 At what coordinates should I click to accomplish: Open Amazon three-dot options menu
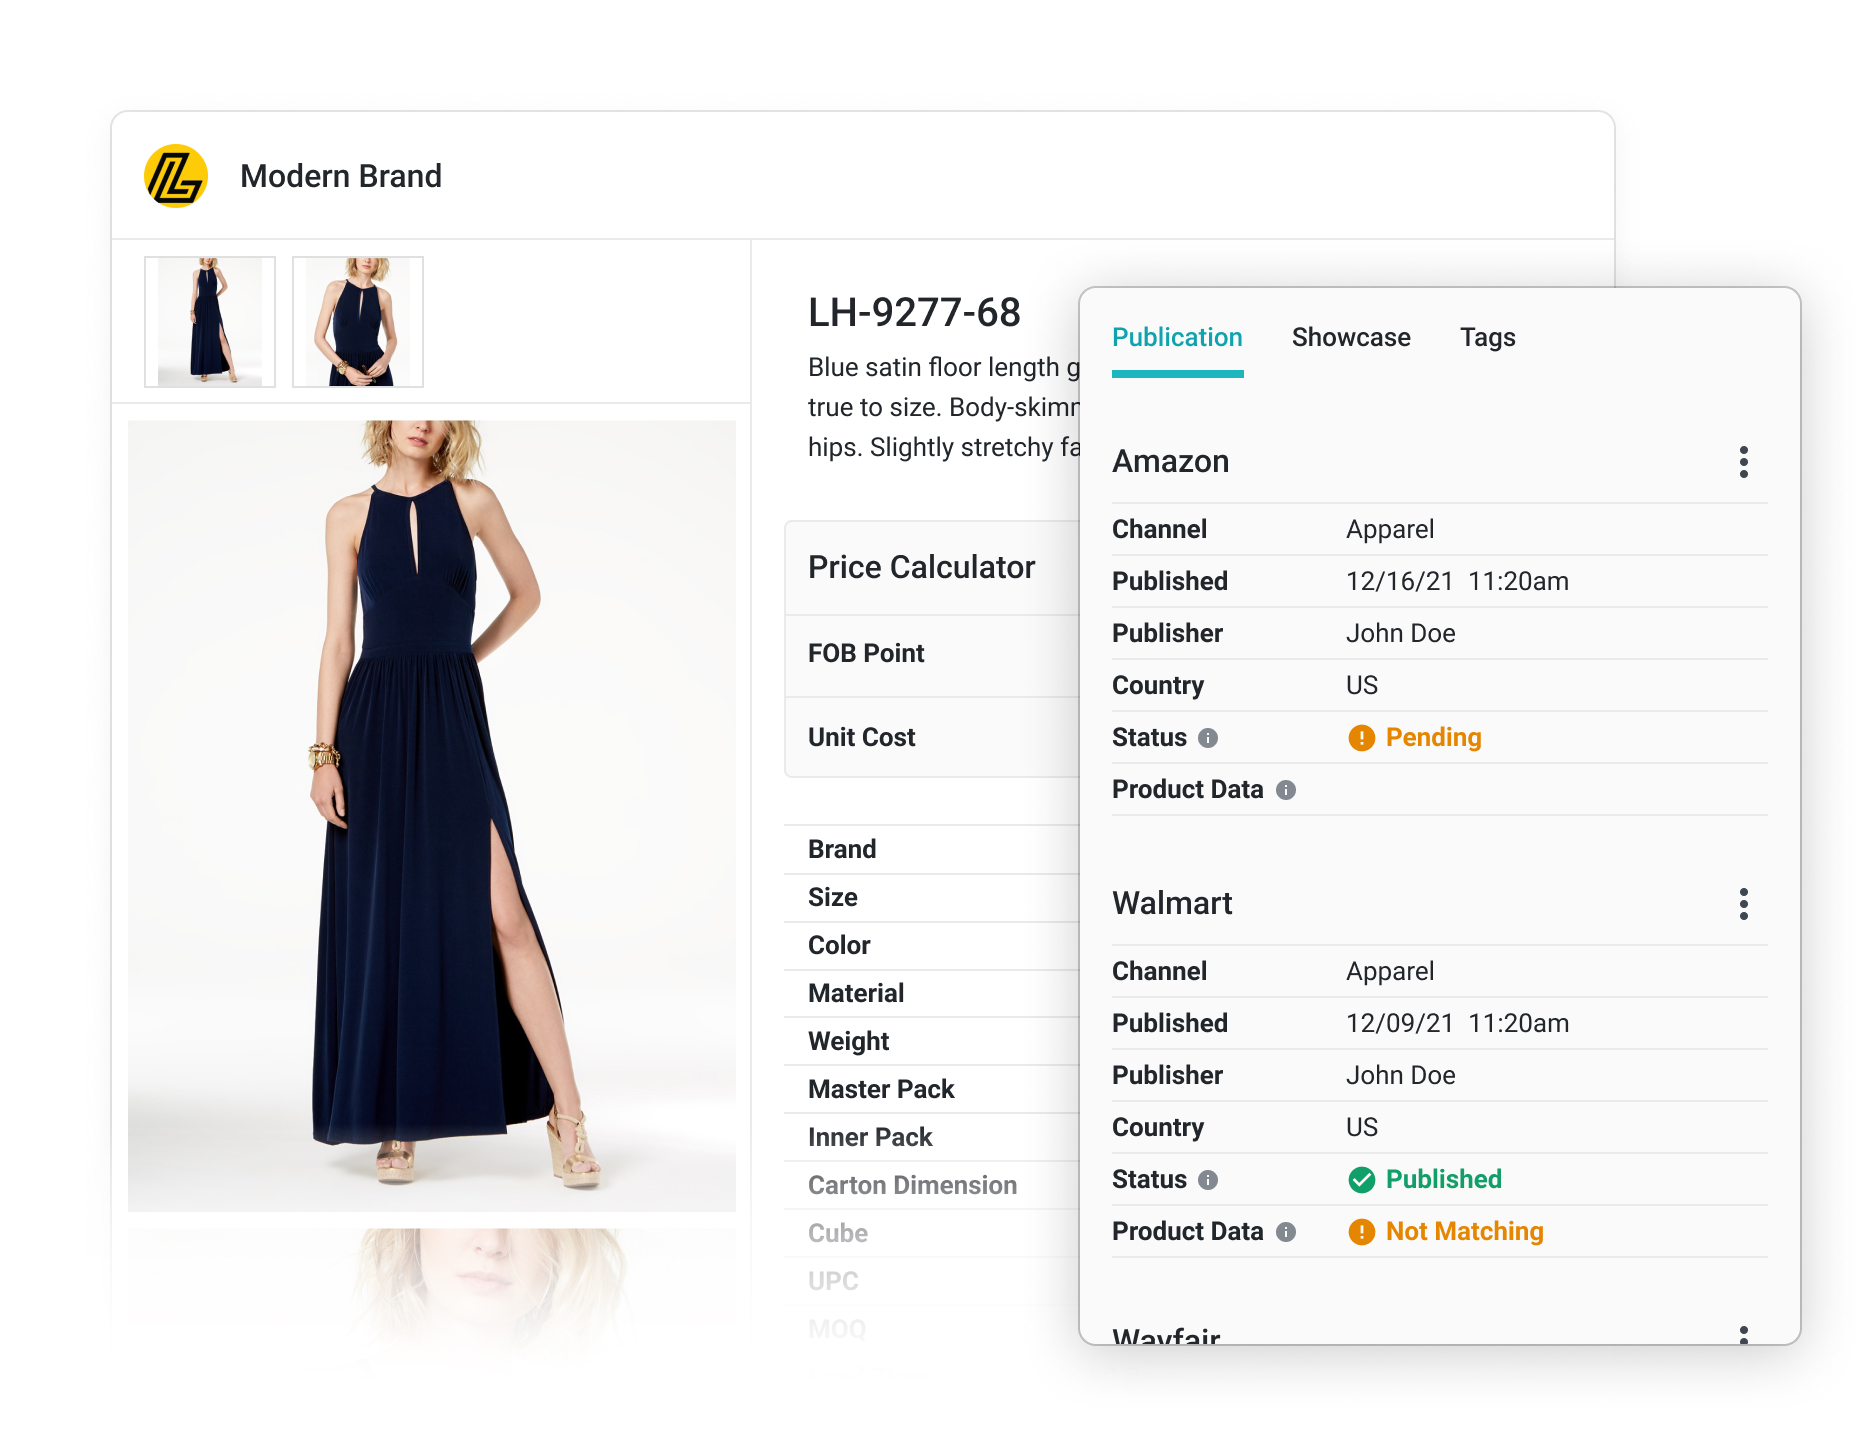pos(1743,462)
